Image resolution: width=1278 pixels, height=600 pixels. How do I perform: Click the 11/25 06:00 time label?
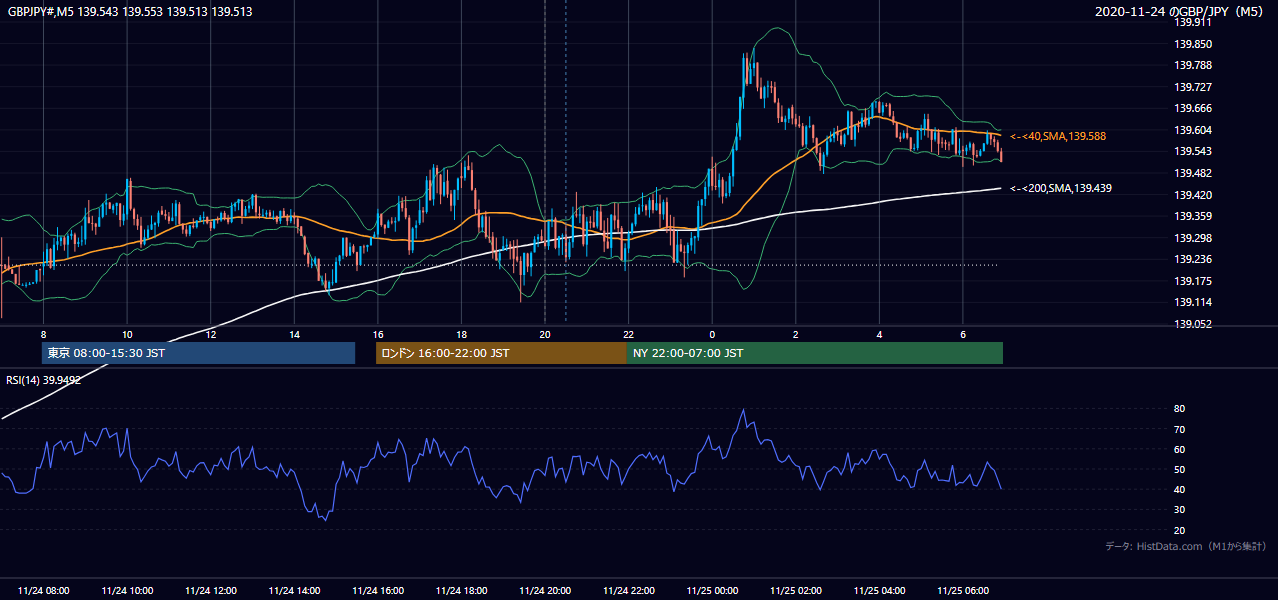[x=962, y=591]
